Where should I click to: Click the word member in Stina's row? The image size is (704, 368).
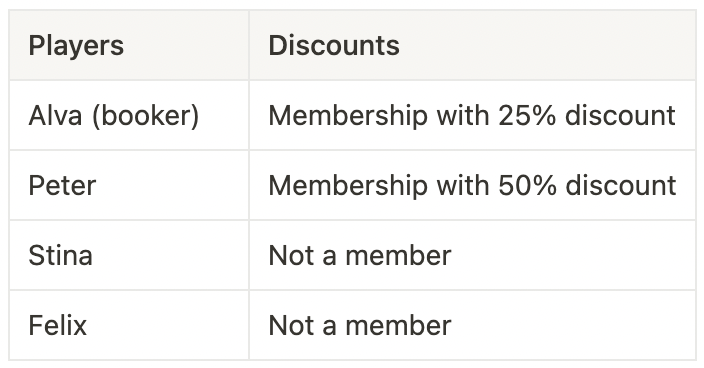click(x=398, y=256)
